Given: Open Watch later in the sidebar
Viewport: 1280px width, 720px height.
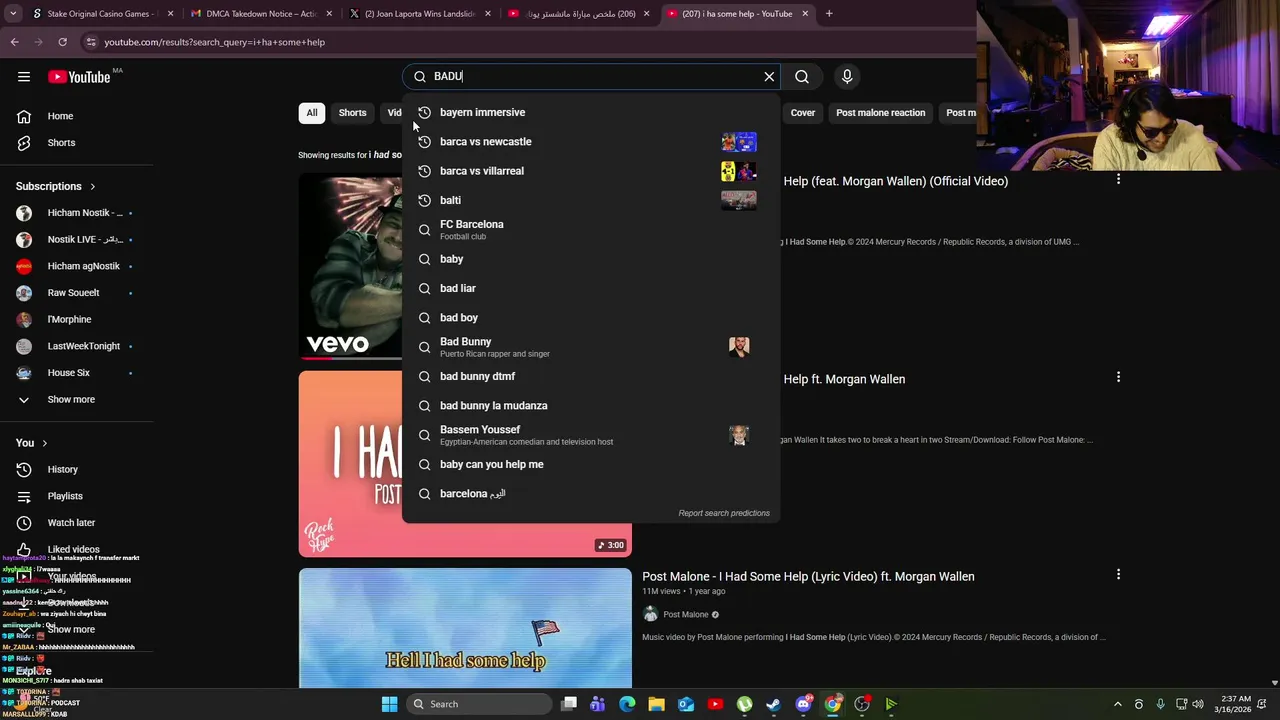Looking at the screenshot, I should pos(76,523).
